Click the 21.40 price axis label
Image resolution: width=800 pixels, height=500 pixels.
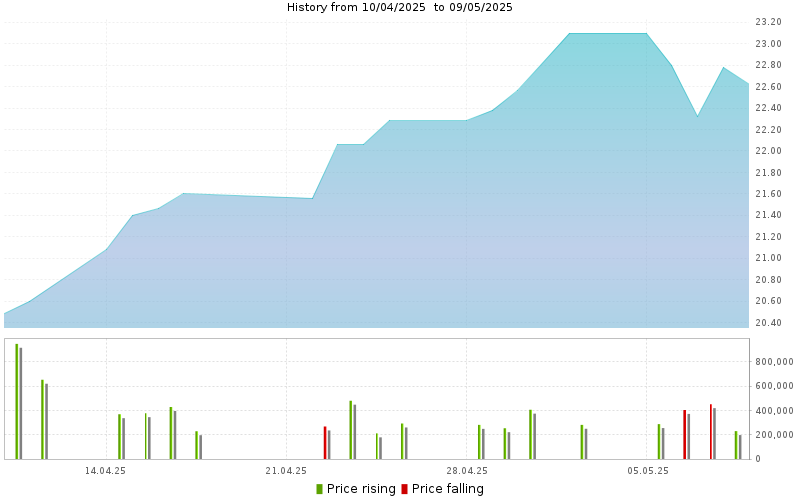[x=768, y=215]
